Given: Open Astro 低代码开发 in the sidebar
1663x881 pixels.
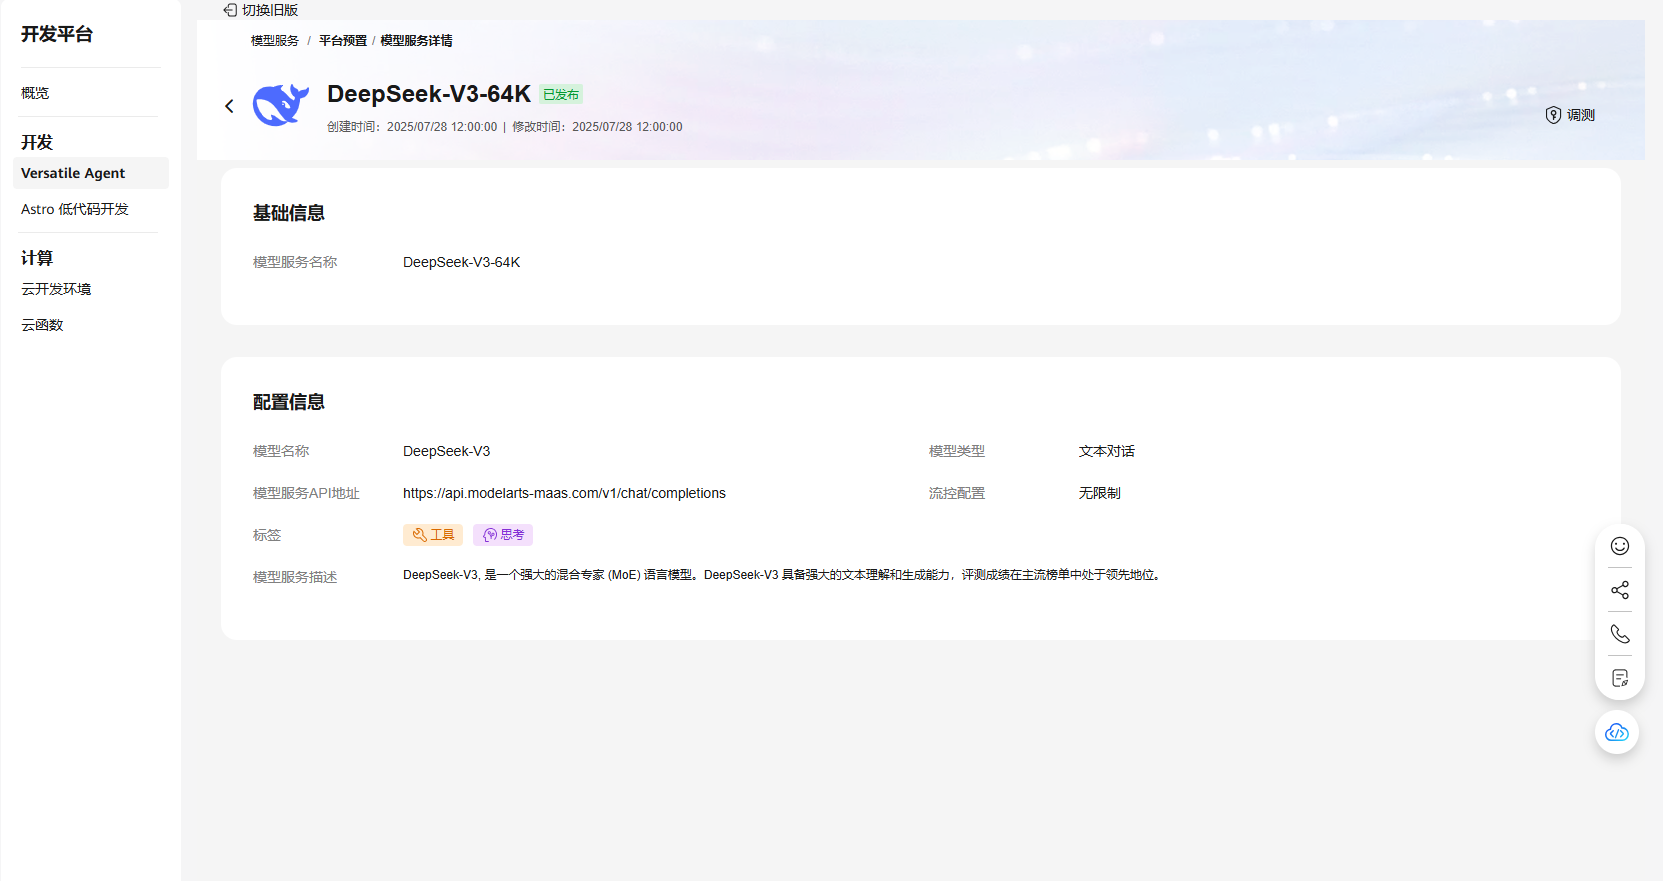Looking at the screenshot, I should pyautogui.click(x=75, y=209).
